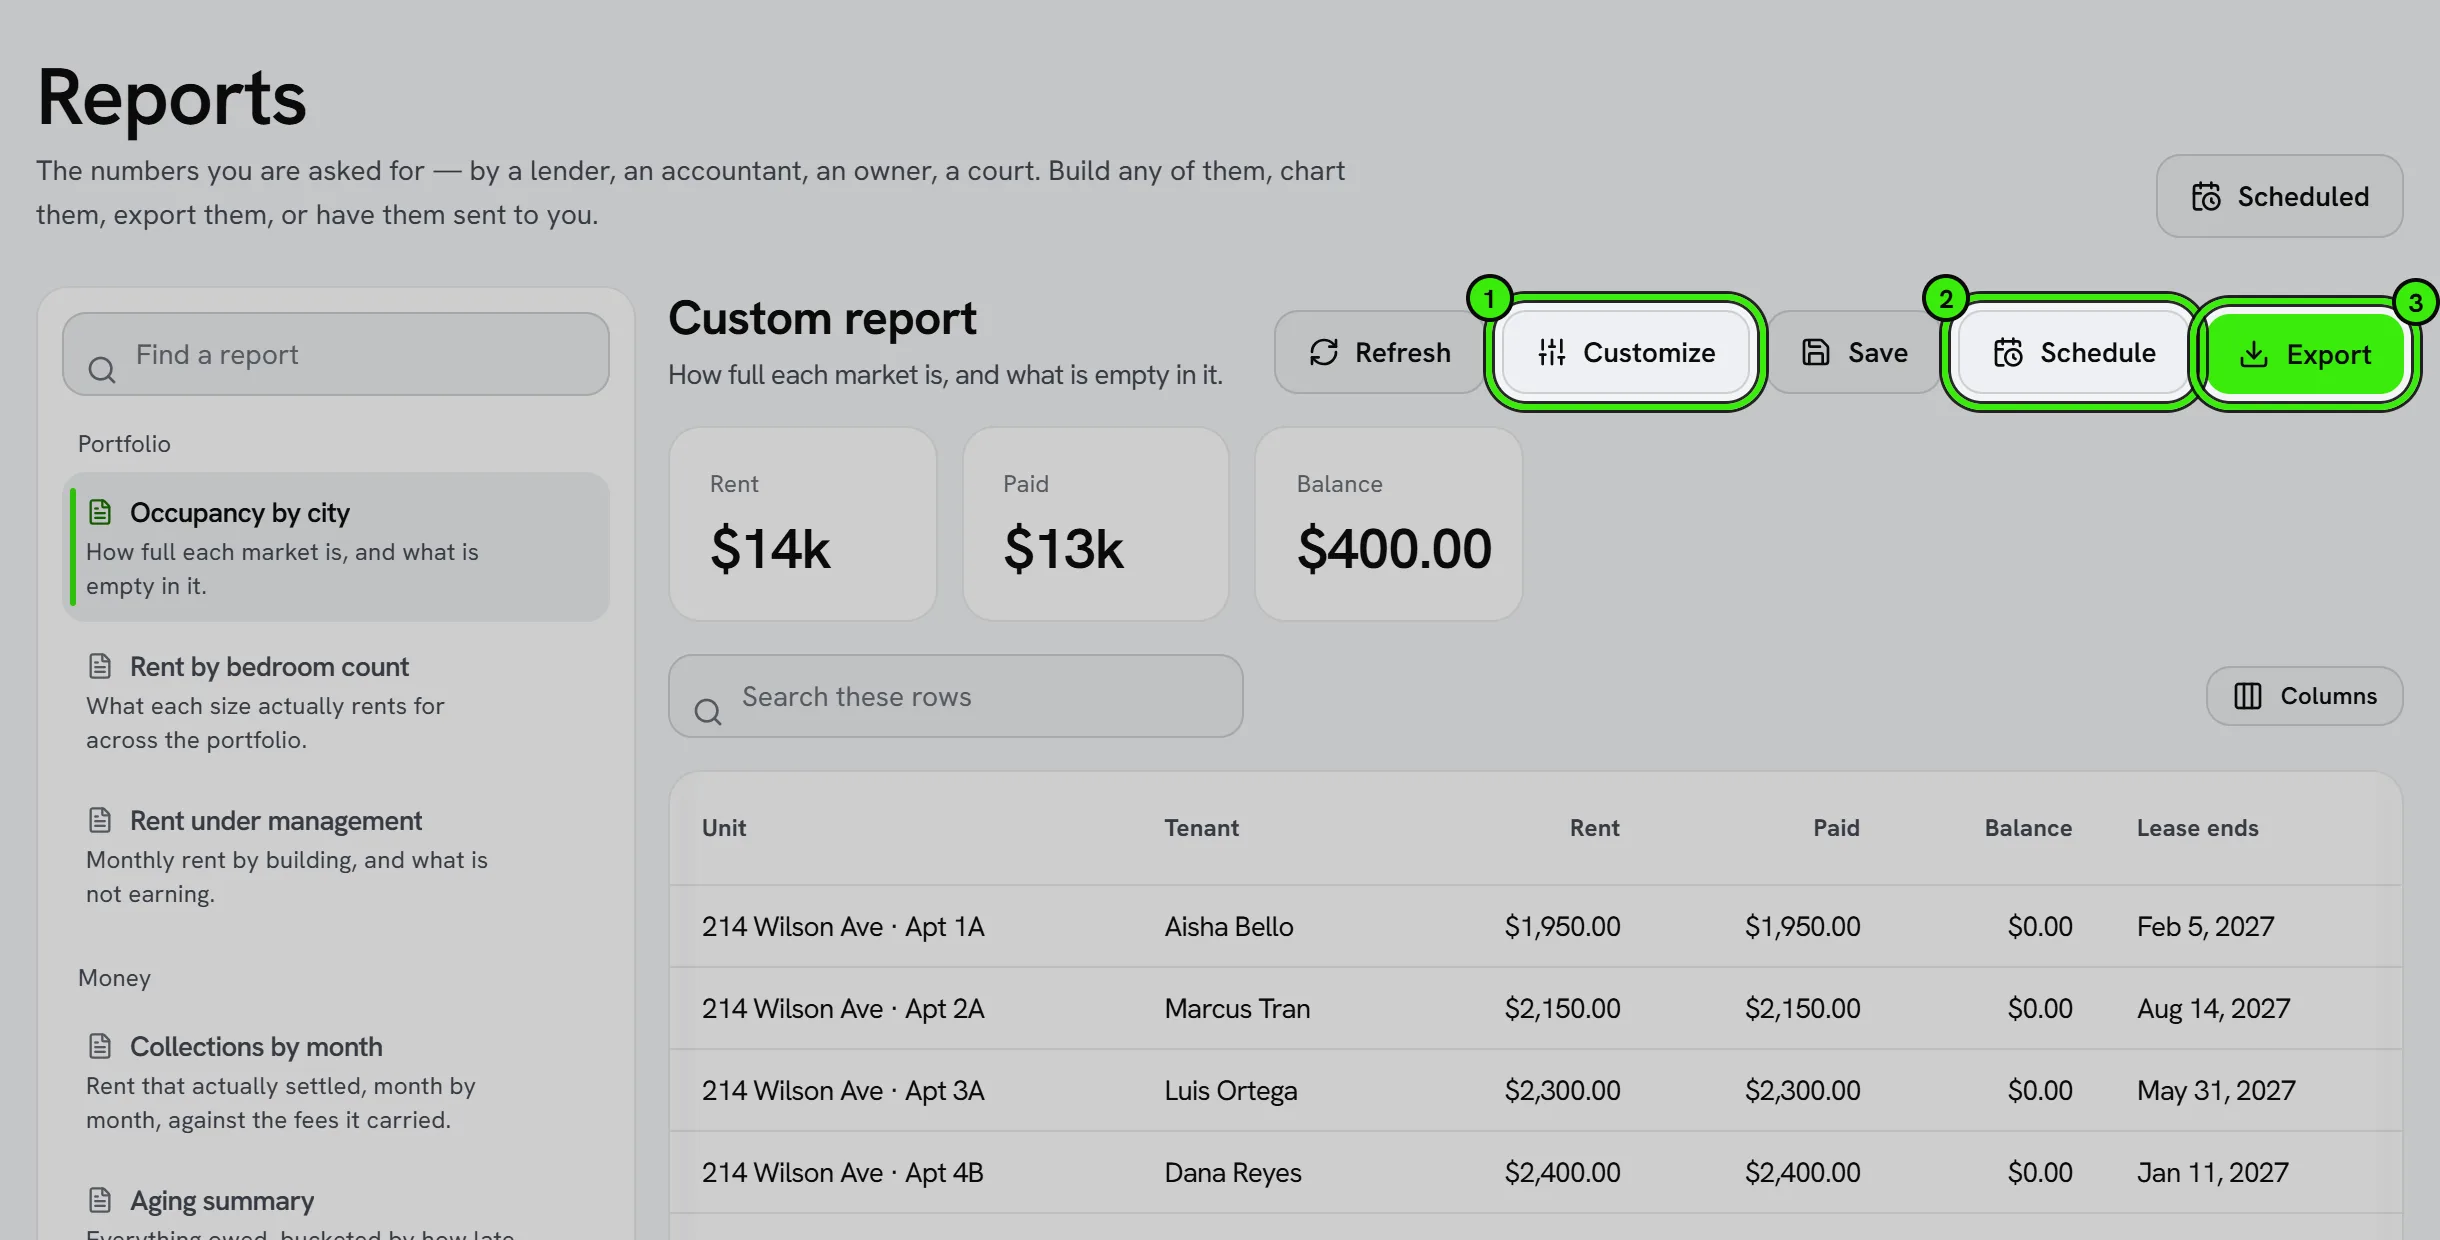The height and width of the screenshot is (1240, 2440).
Task: Select the Rent under management report
Action: pyautogui.click(x=336, y=855)
